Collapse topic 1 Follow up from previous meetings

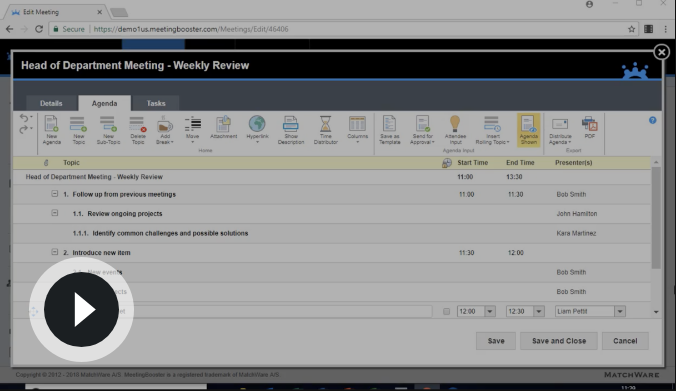coord(55,194)
